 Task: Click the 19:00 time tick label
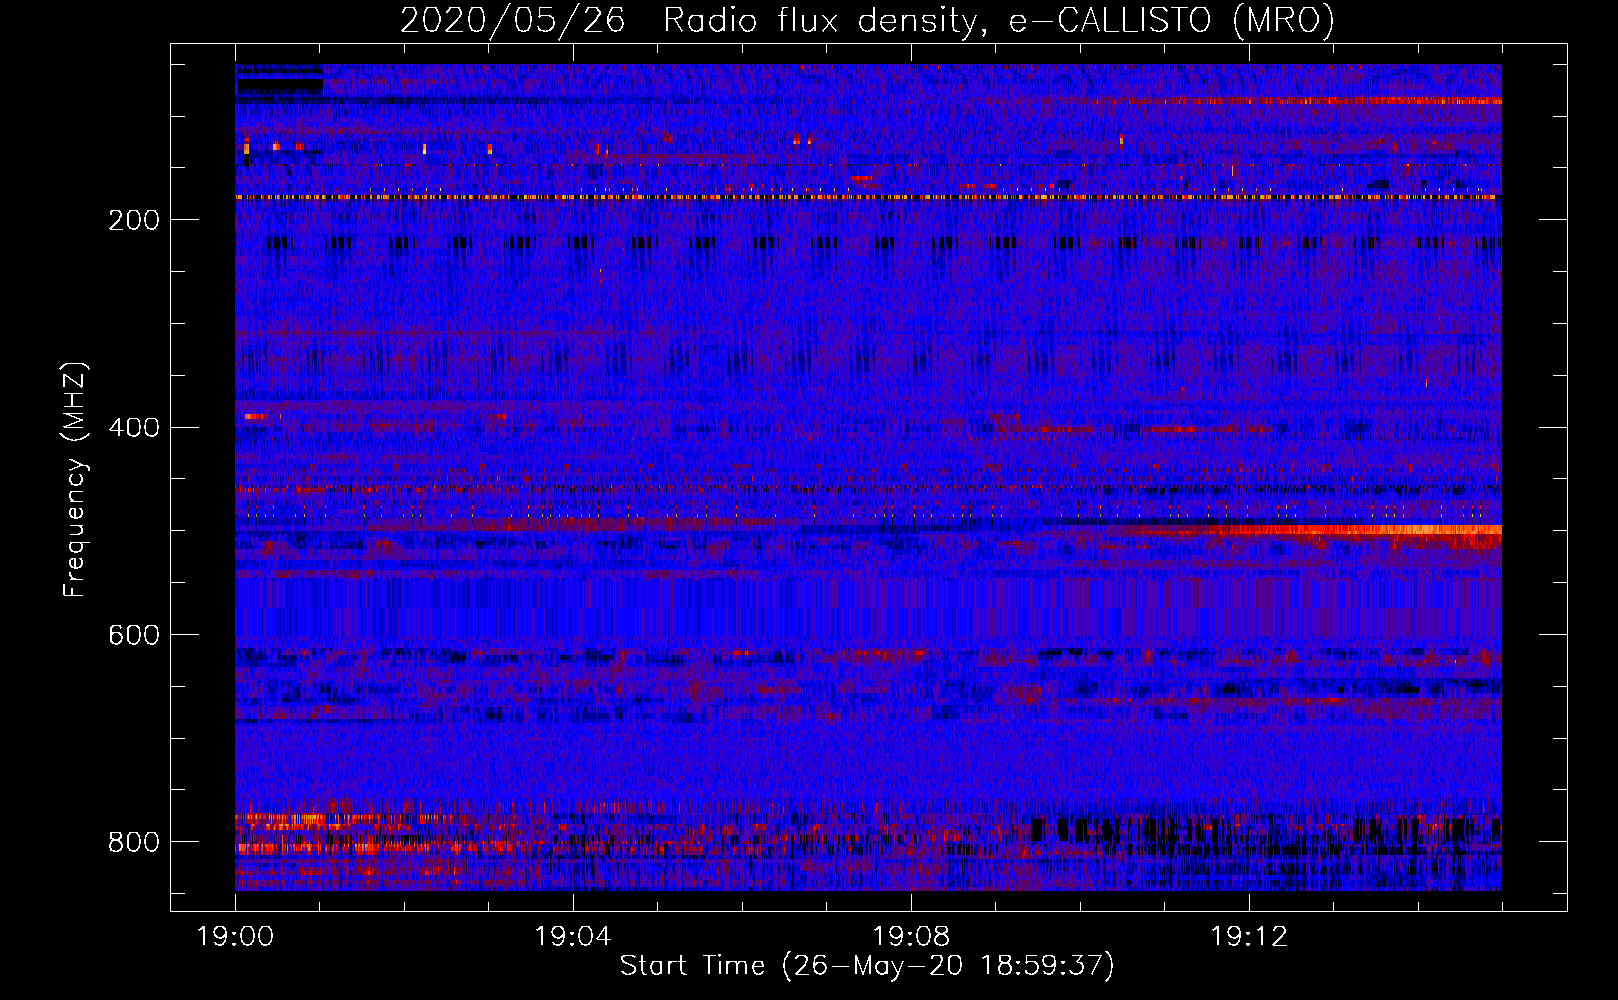(235, 937)
